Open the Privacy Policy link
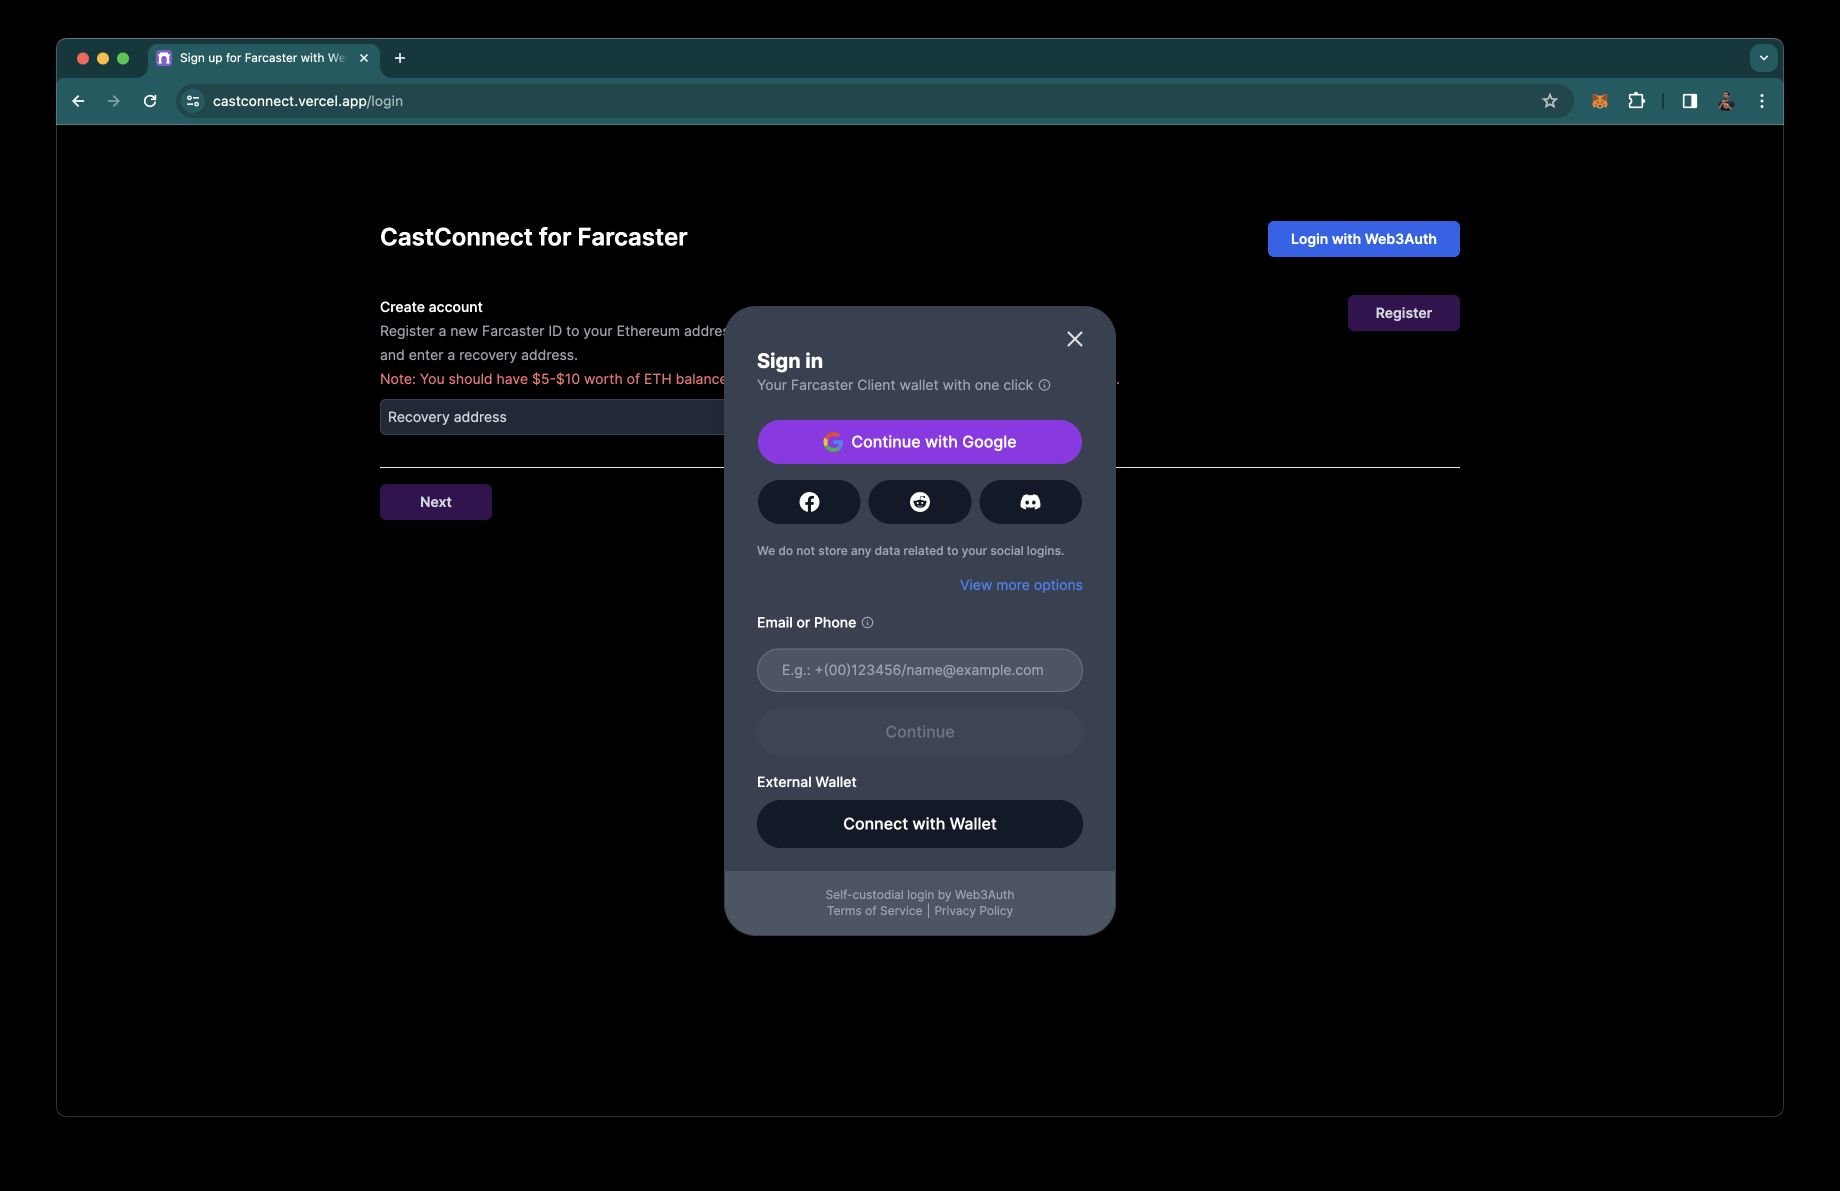 coord(973,911)
